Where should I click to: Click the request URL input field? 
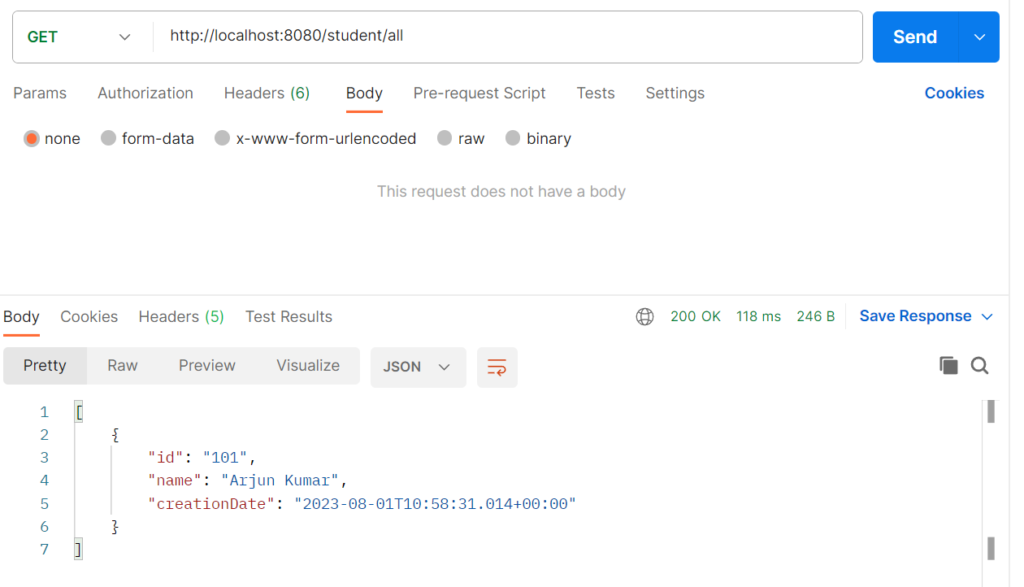pyautogui.click(x=508, y=36)
